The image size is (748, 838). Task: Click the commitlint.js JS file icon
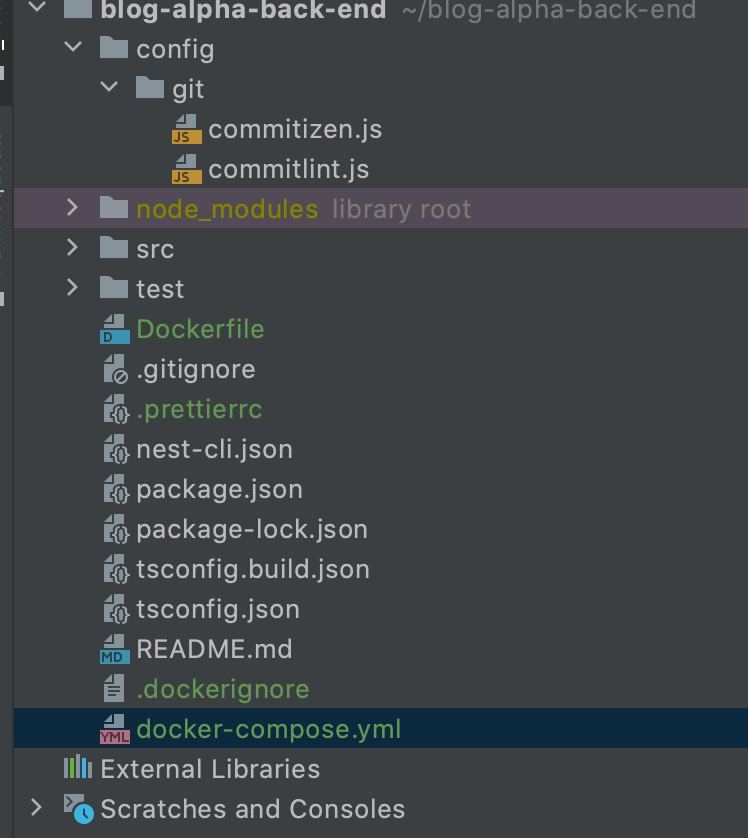186,169
